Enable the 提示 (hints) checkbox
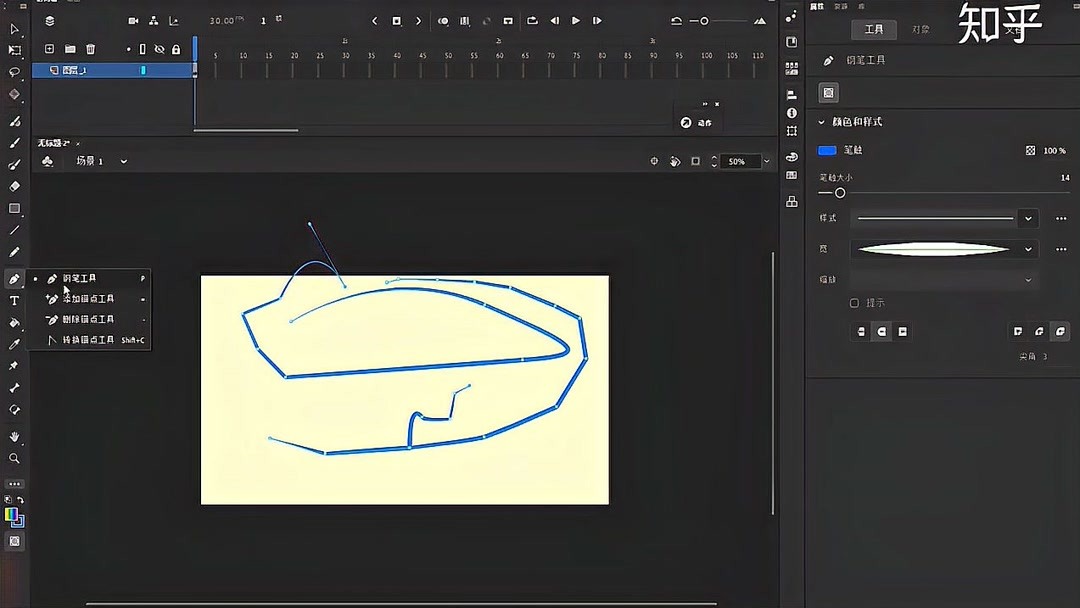The image size is (1080, 608). (854, 302)
